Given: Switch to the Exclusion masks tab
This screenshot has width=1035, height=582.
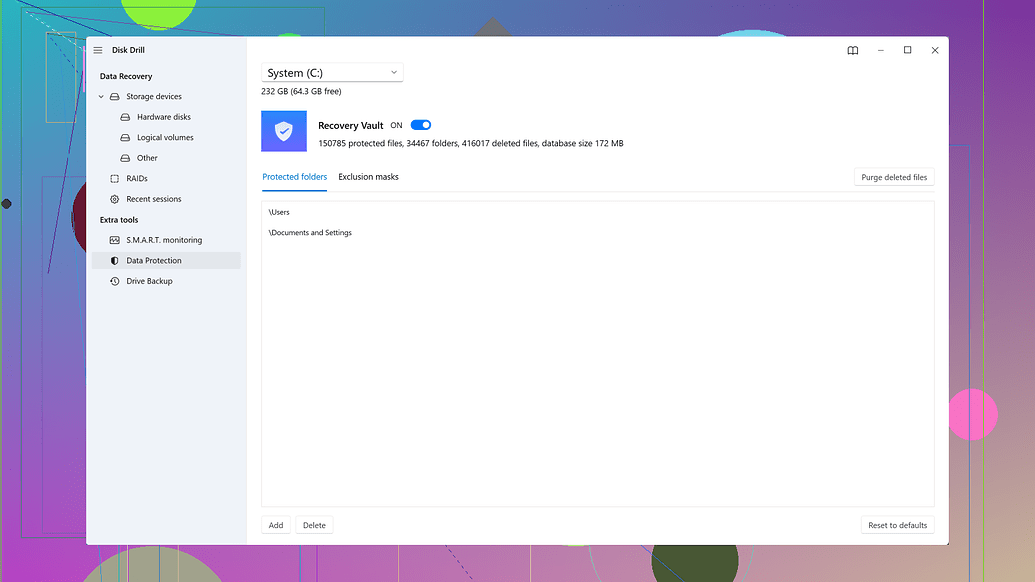Looking at the screenshot, I should (368, 176).
